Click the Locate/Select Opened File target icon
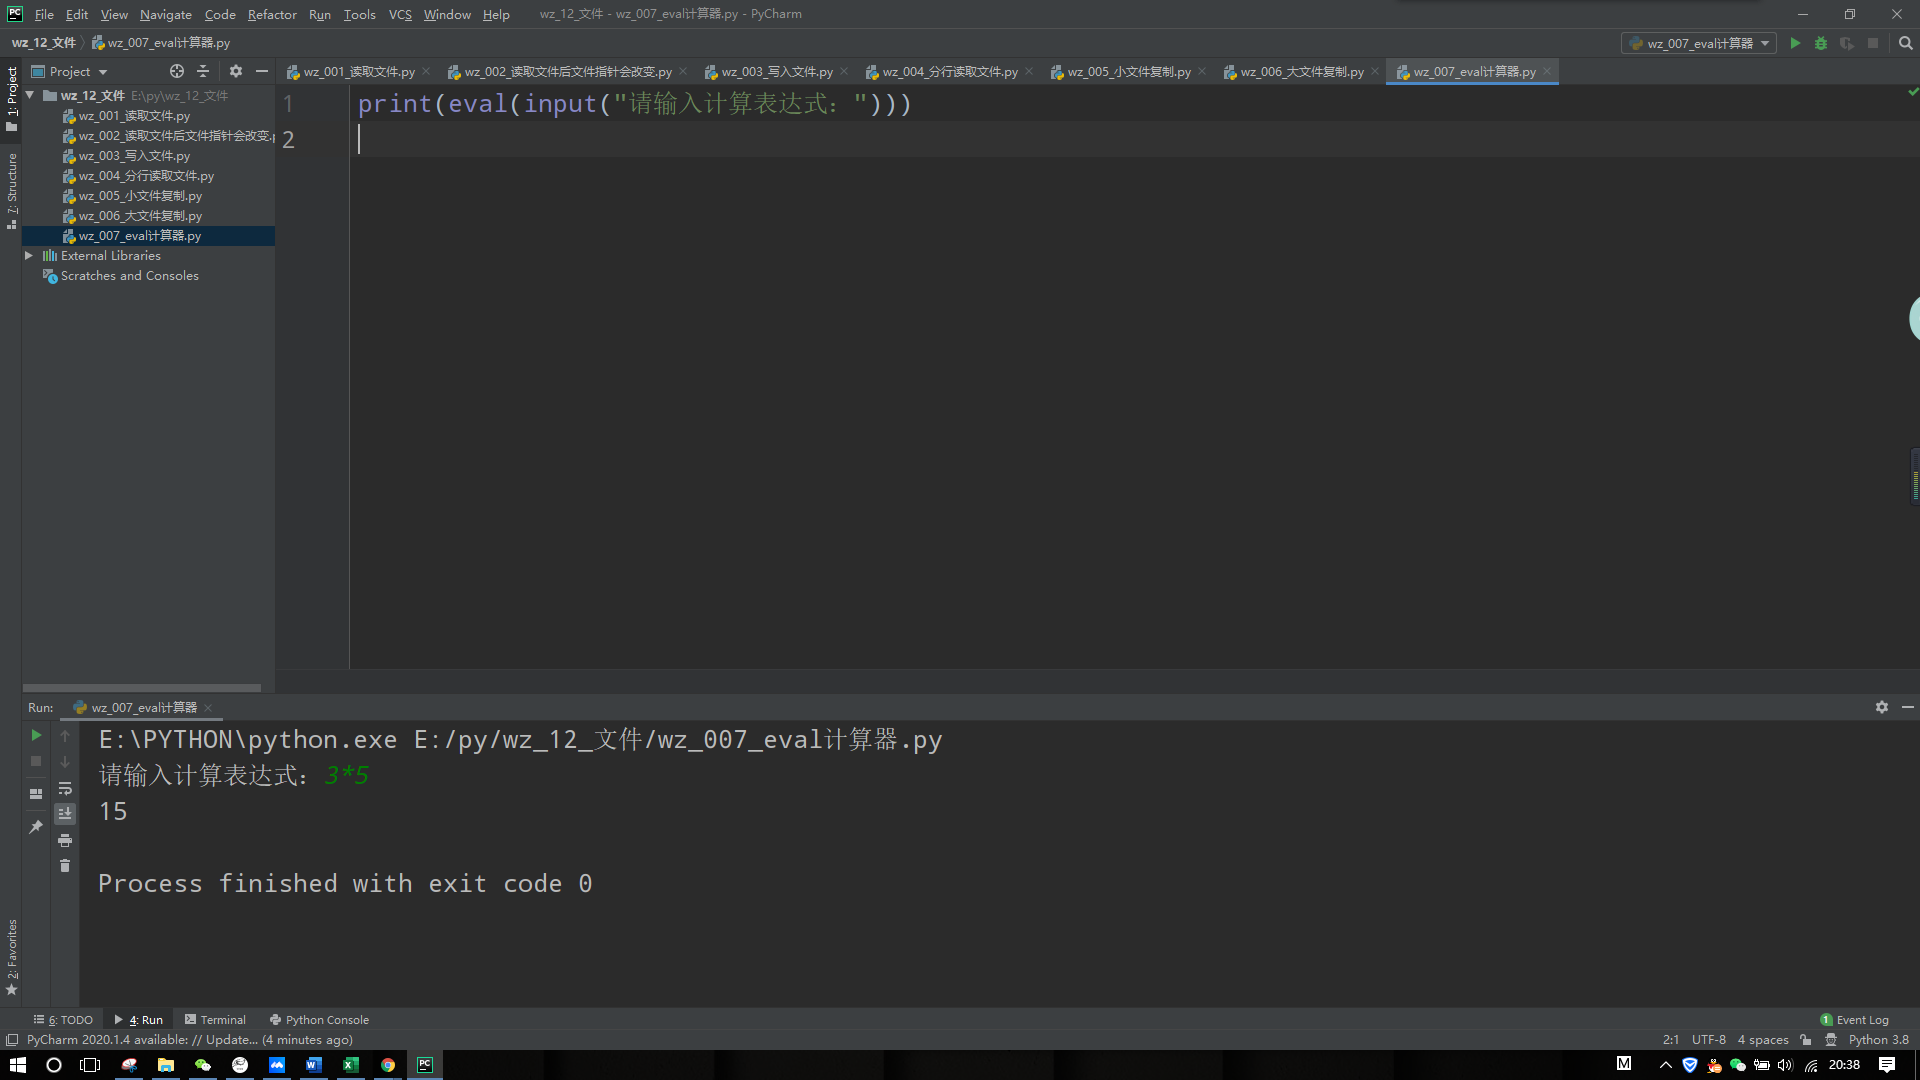The height and width of the screenshot is (1080, 1920). (177, 71)
